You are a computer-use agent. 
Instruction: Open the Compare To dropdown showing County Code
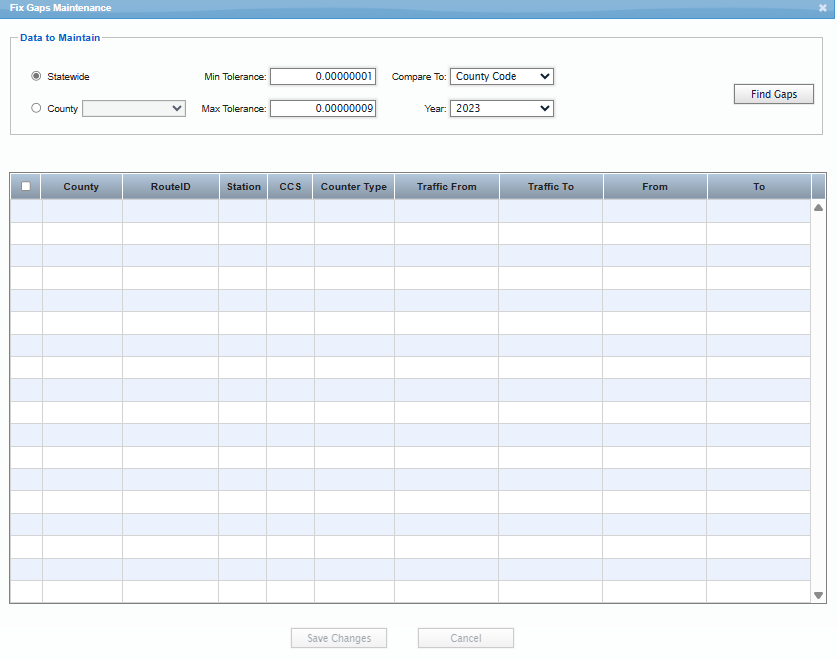pos(501,76)
